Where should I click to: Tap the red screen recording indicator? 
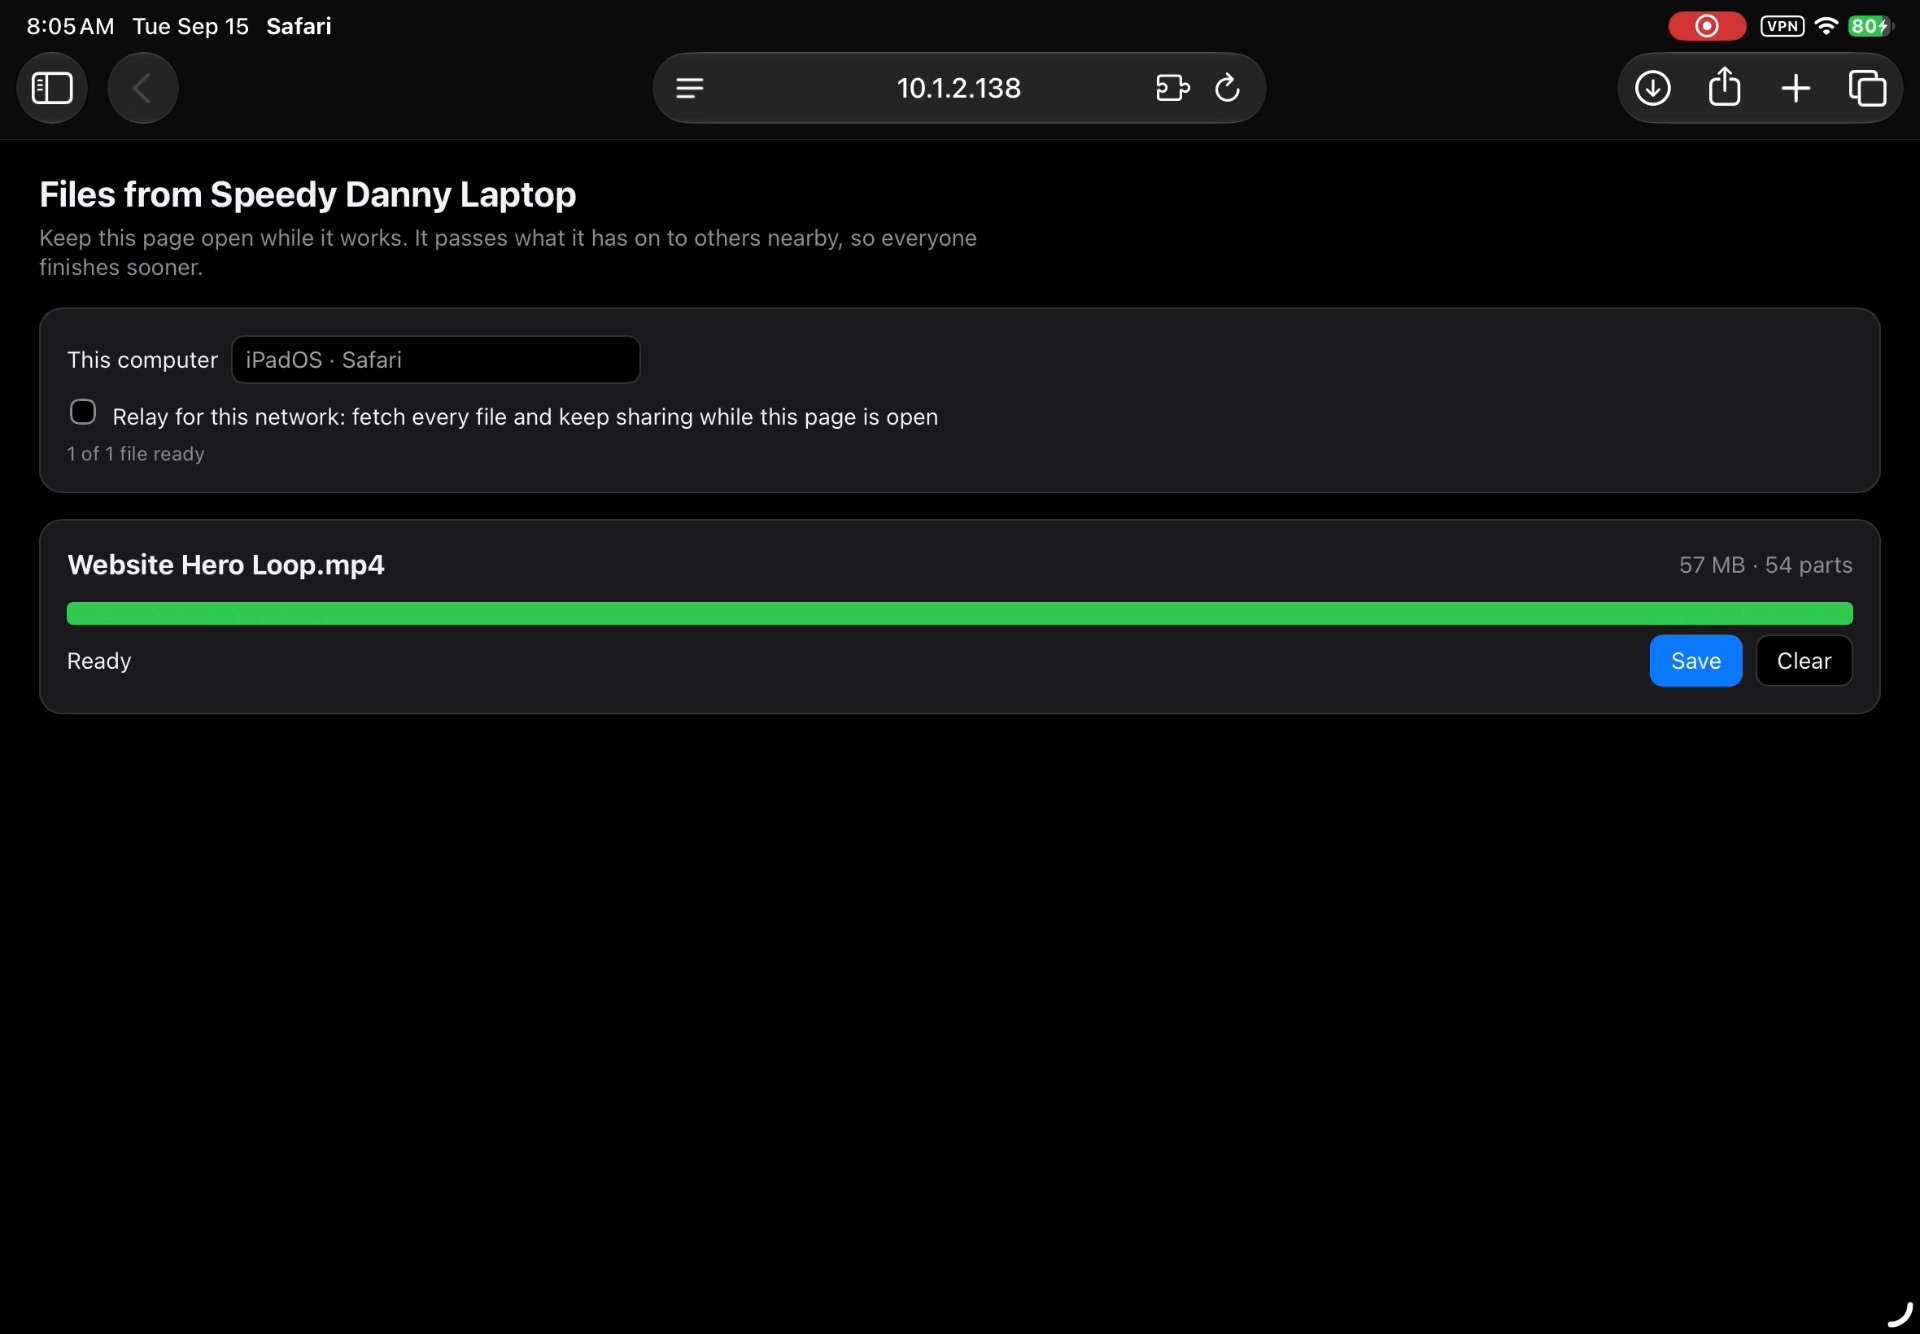click(1707, 26)
